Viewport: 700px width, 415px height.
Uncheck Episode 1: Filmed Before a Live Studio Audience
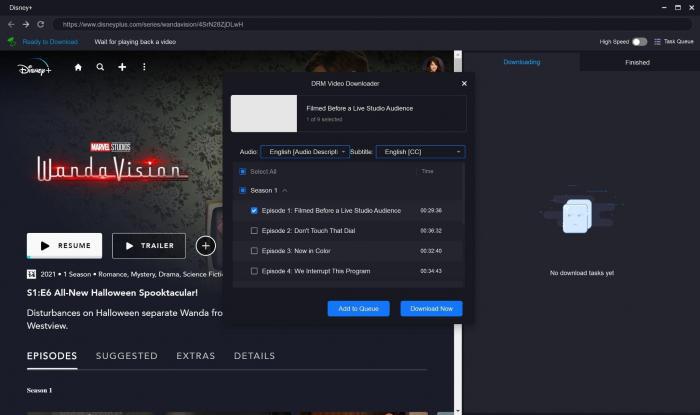pos(254,211)
